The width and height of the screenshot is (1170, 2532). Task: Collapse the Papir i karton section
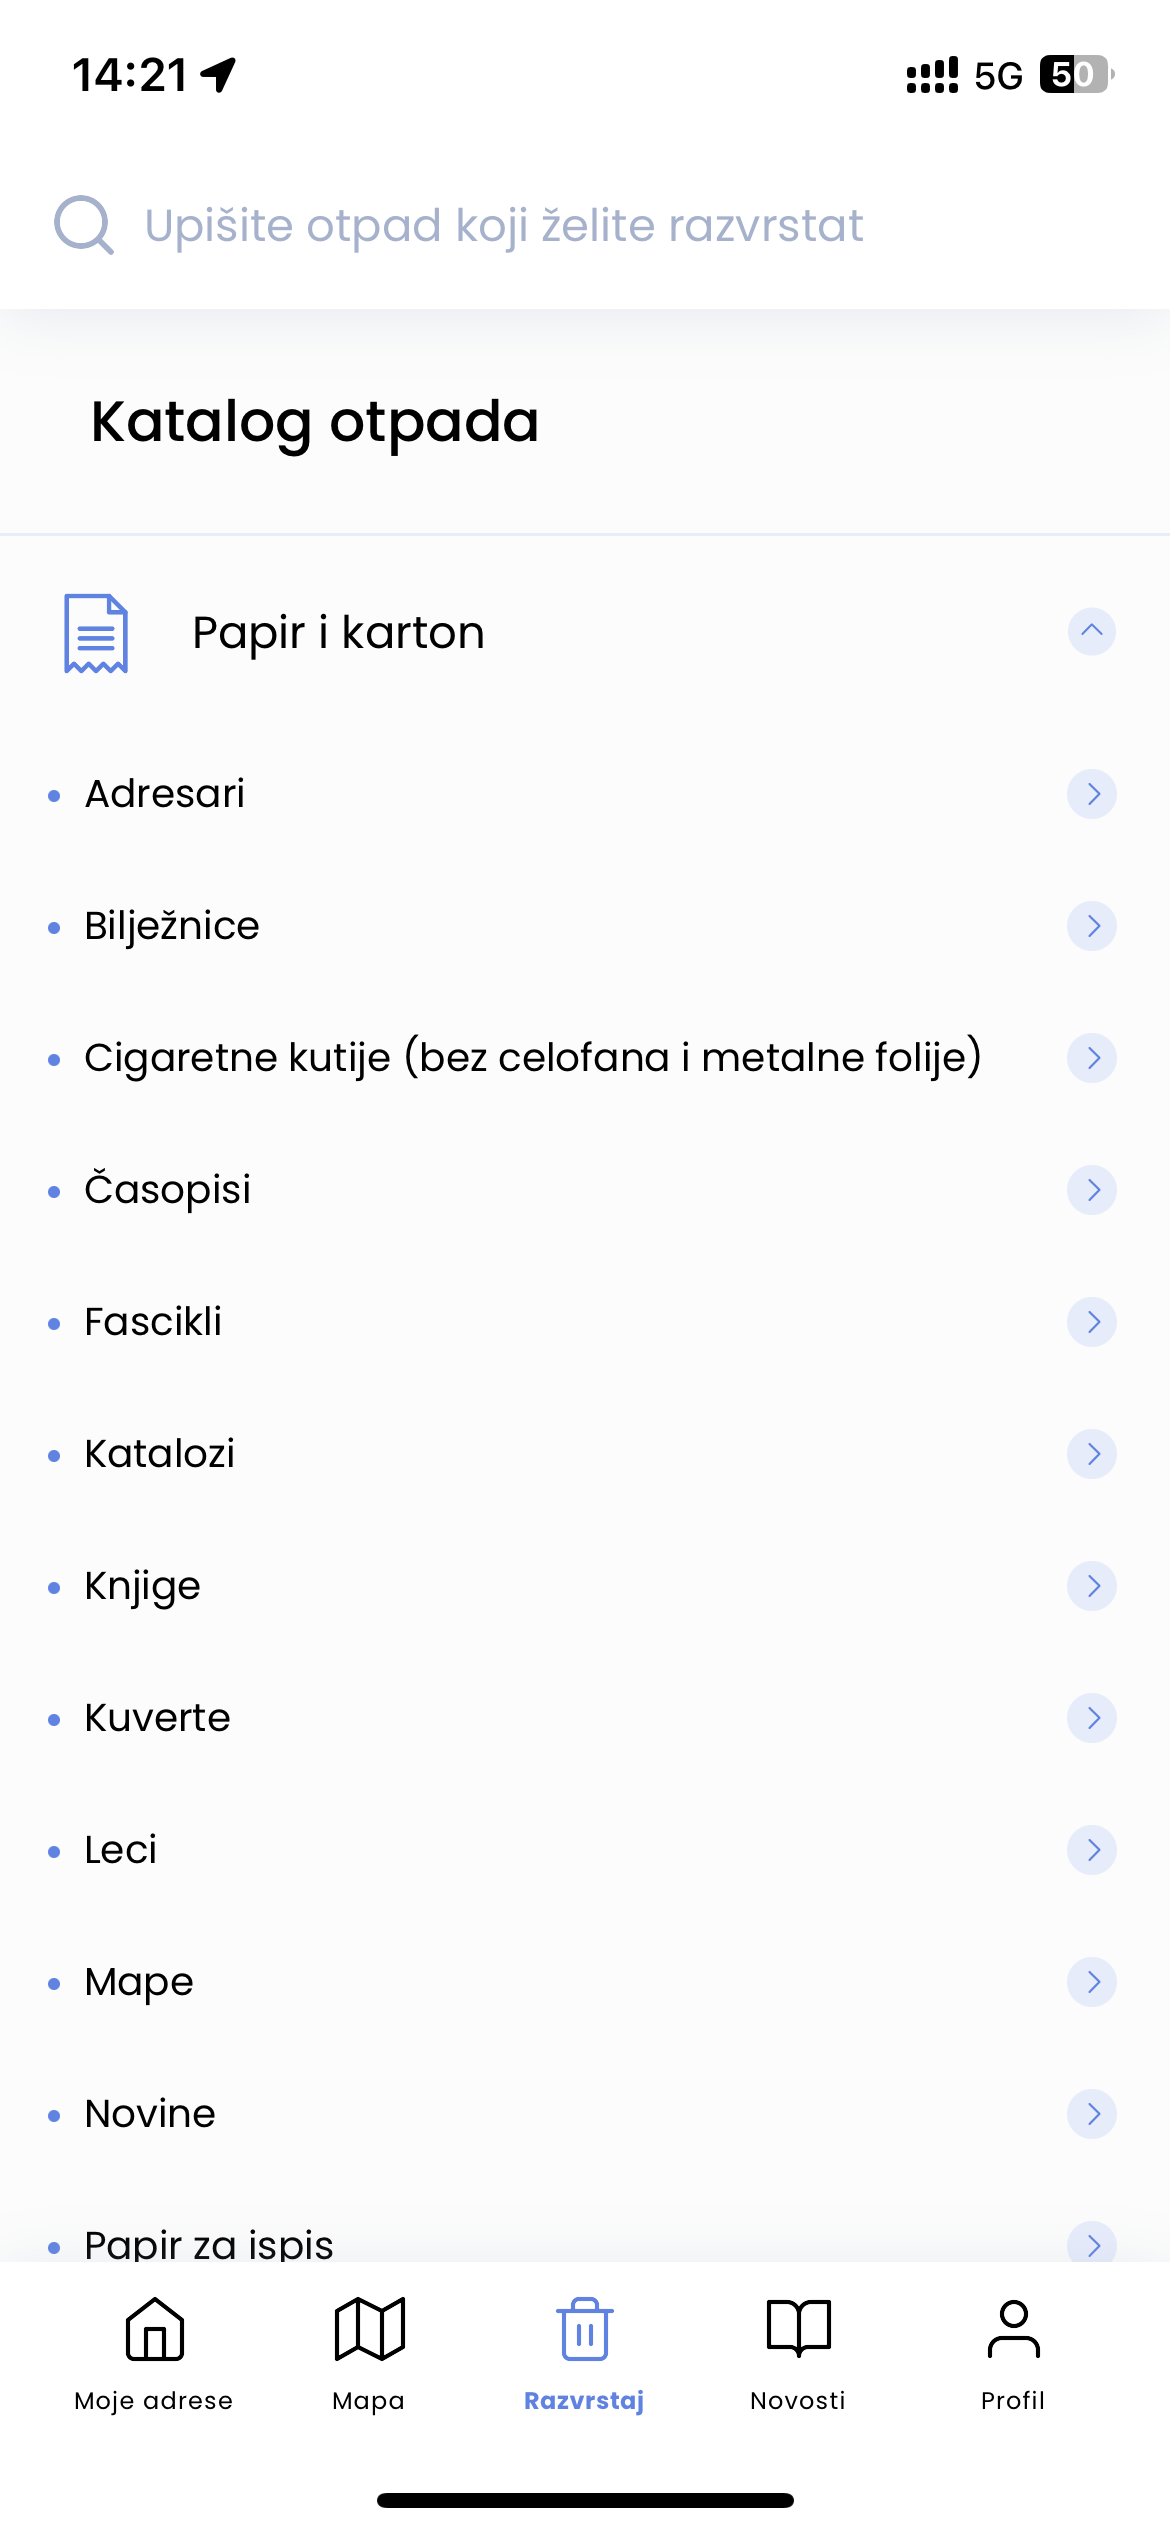1091,631
